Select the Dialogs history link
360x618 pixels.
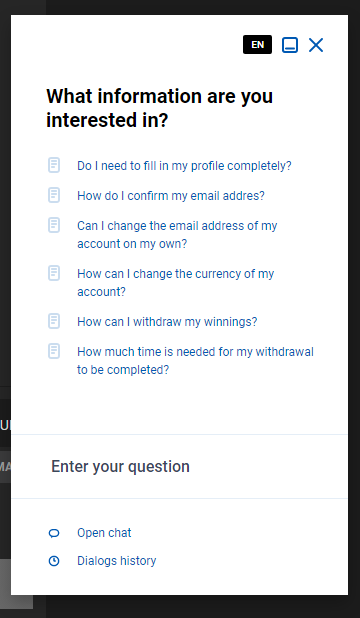(117, 561)
